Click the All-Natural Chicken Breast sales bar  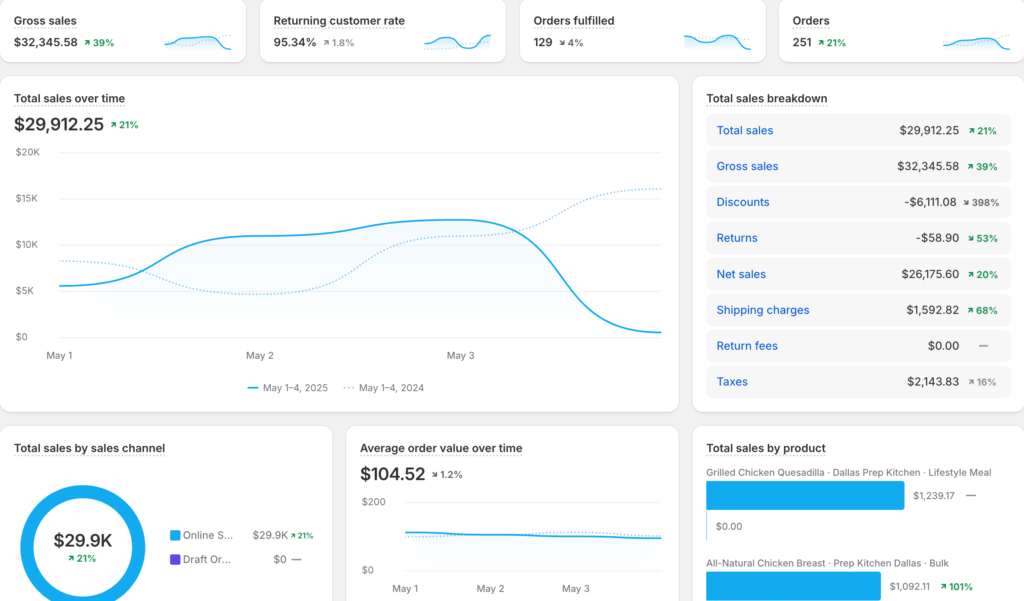793,586
